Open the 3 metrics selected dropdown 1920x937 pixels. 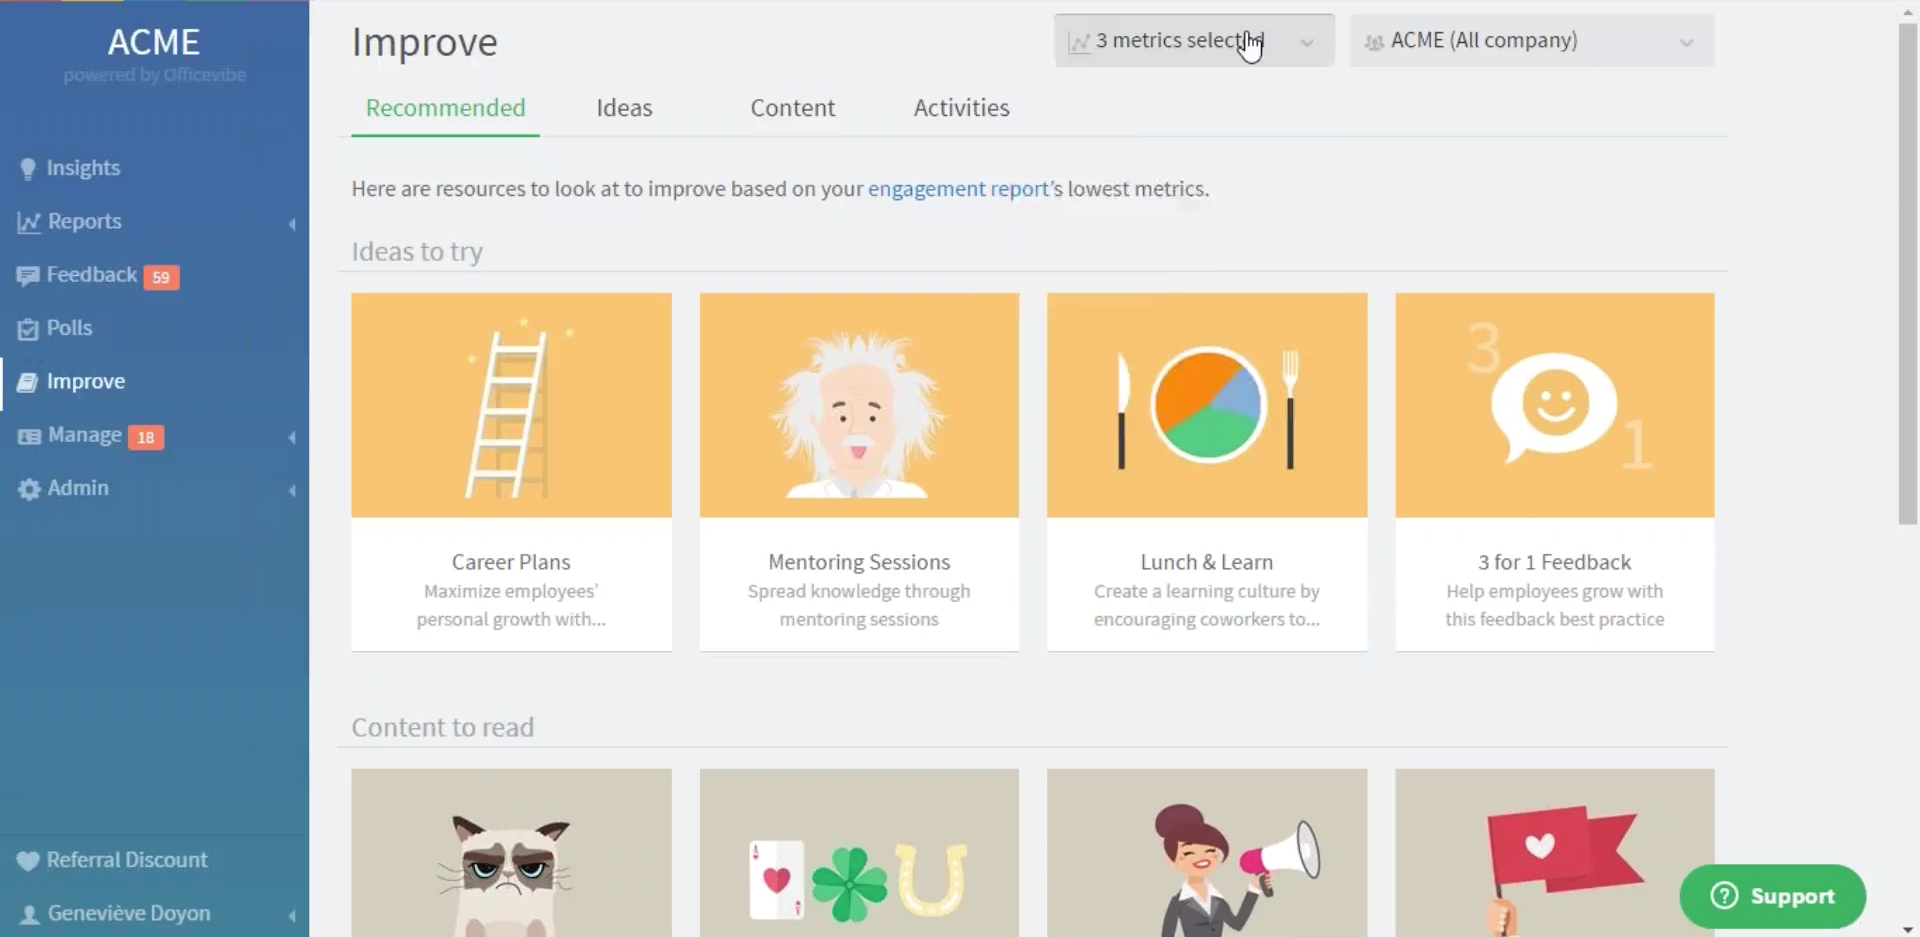1193,41
